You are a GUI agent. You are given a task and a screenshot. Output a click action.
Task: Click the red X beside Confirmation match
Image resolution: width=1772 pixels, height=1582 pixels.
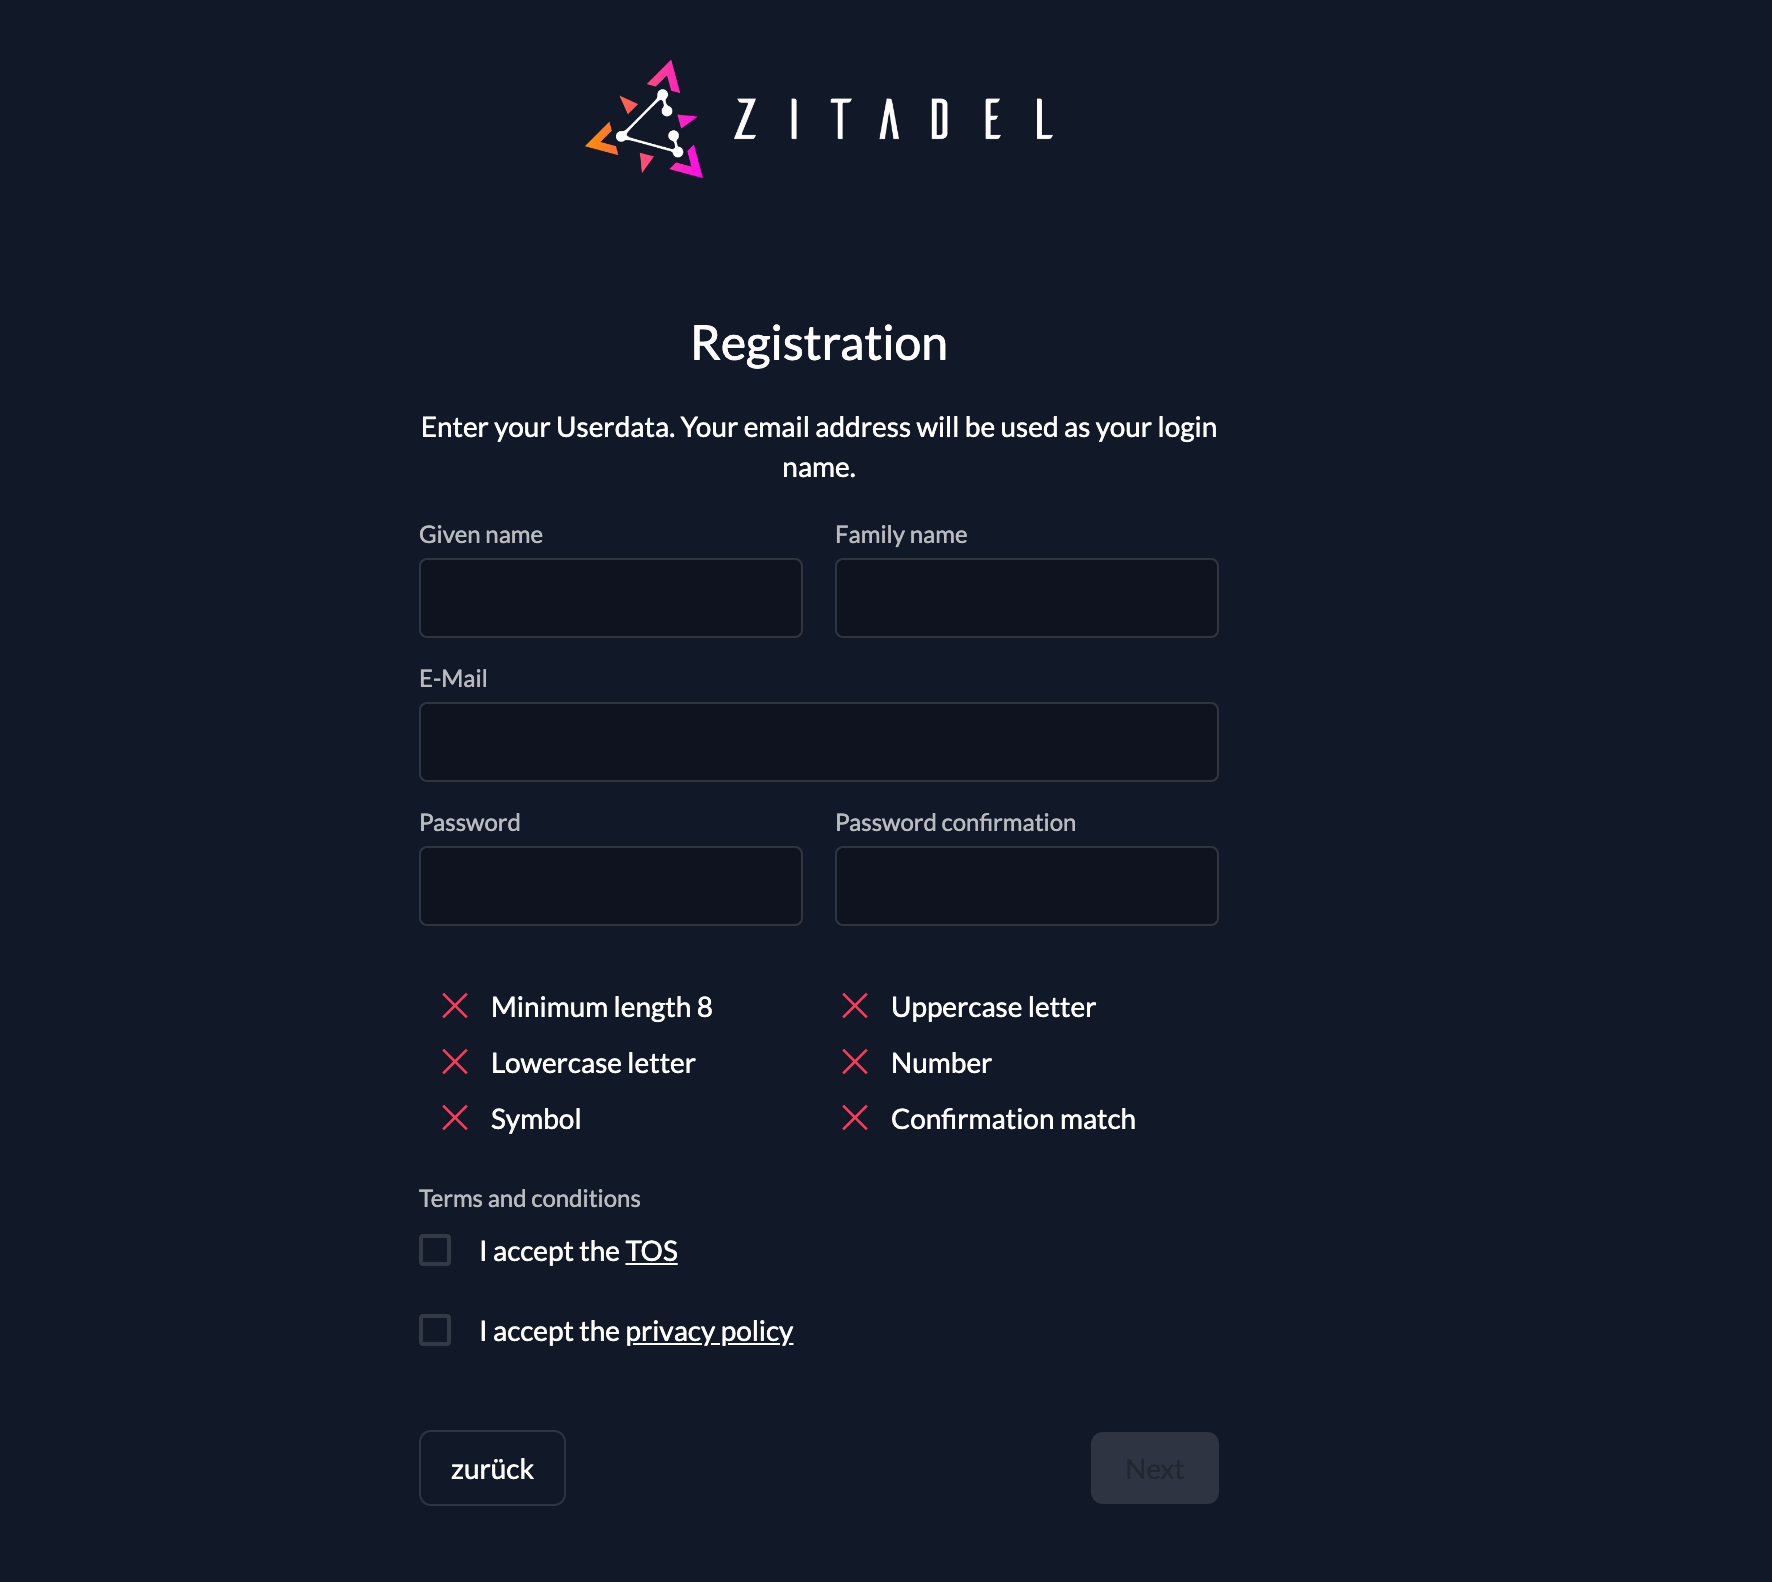click(x=855, y=1118)
